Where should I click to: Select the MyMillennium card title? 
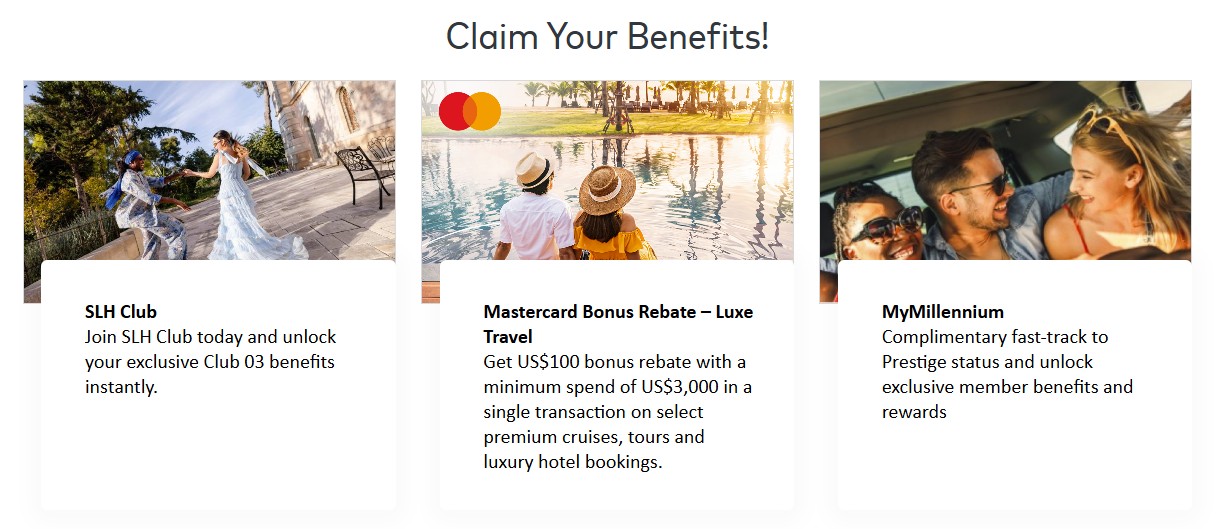click(942, 312)
